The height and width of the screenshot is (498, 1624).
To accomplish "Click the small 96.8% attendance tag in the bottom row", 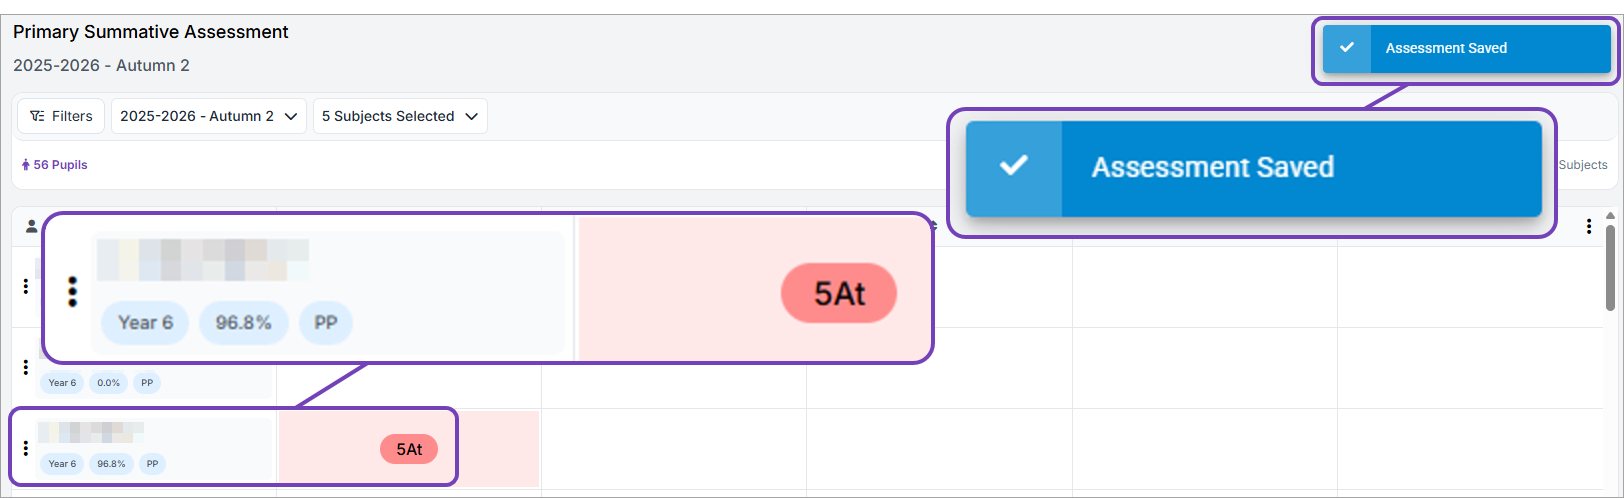I will (111, 464).
